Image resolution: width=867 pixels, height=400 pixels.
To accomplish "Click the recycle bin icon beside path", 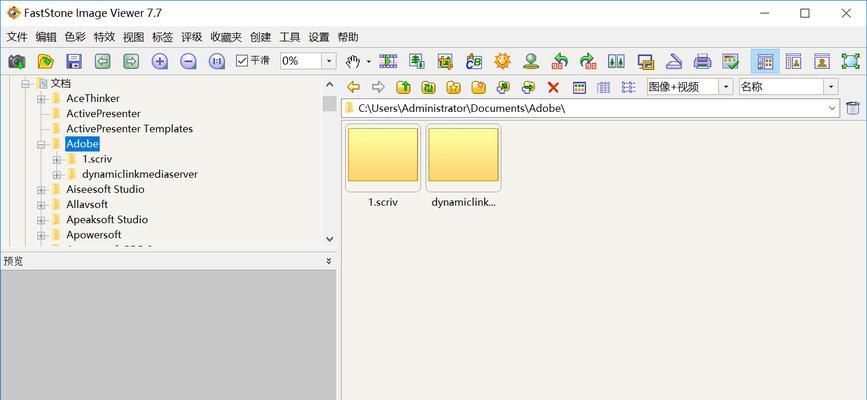I will coord(853,108).
